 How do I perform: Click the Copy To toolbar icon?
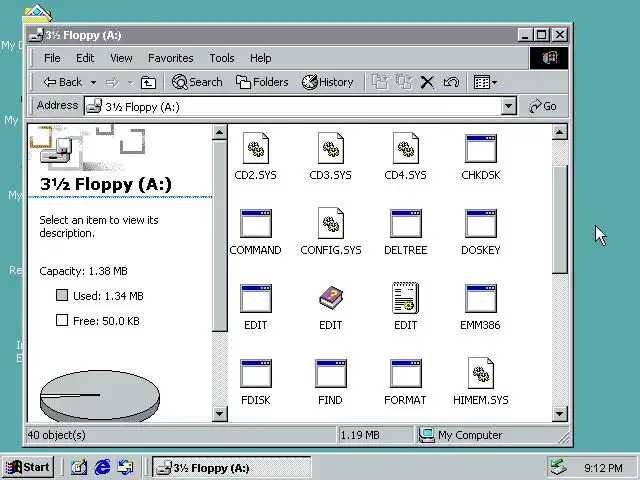(x=404, y=82)
